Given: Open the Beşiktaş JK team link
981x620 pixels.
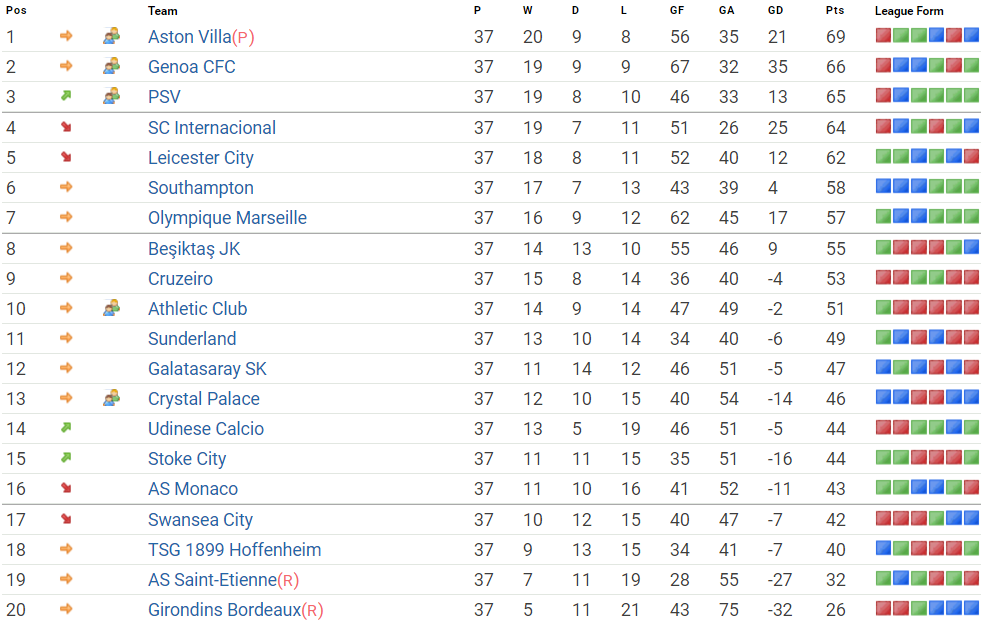Looking at the screenshot, I should pyautogui.click(x=194, y=248).
